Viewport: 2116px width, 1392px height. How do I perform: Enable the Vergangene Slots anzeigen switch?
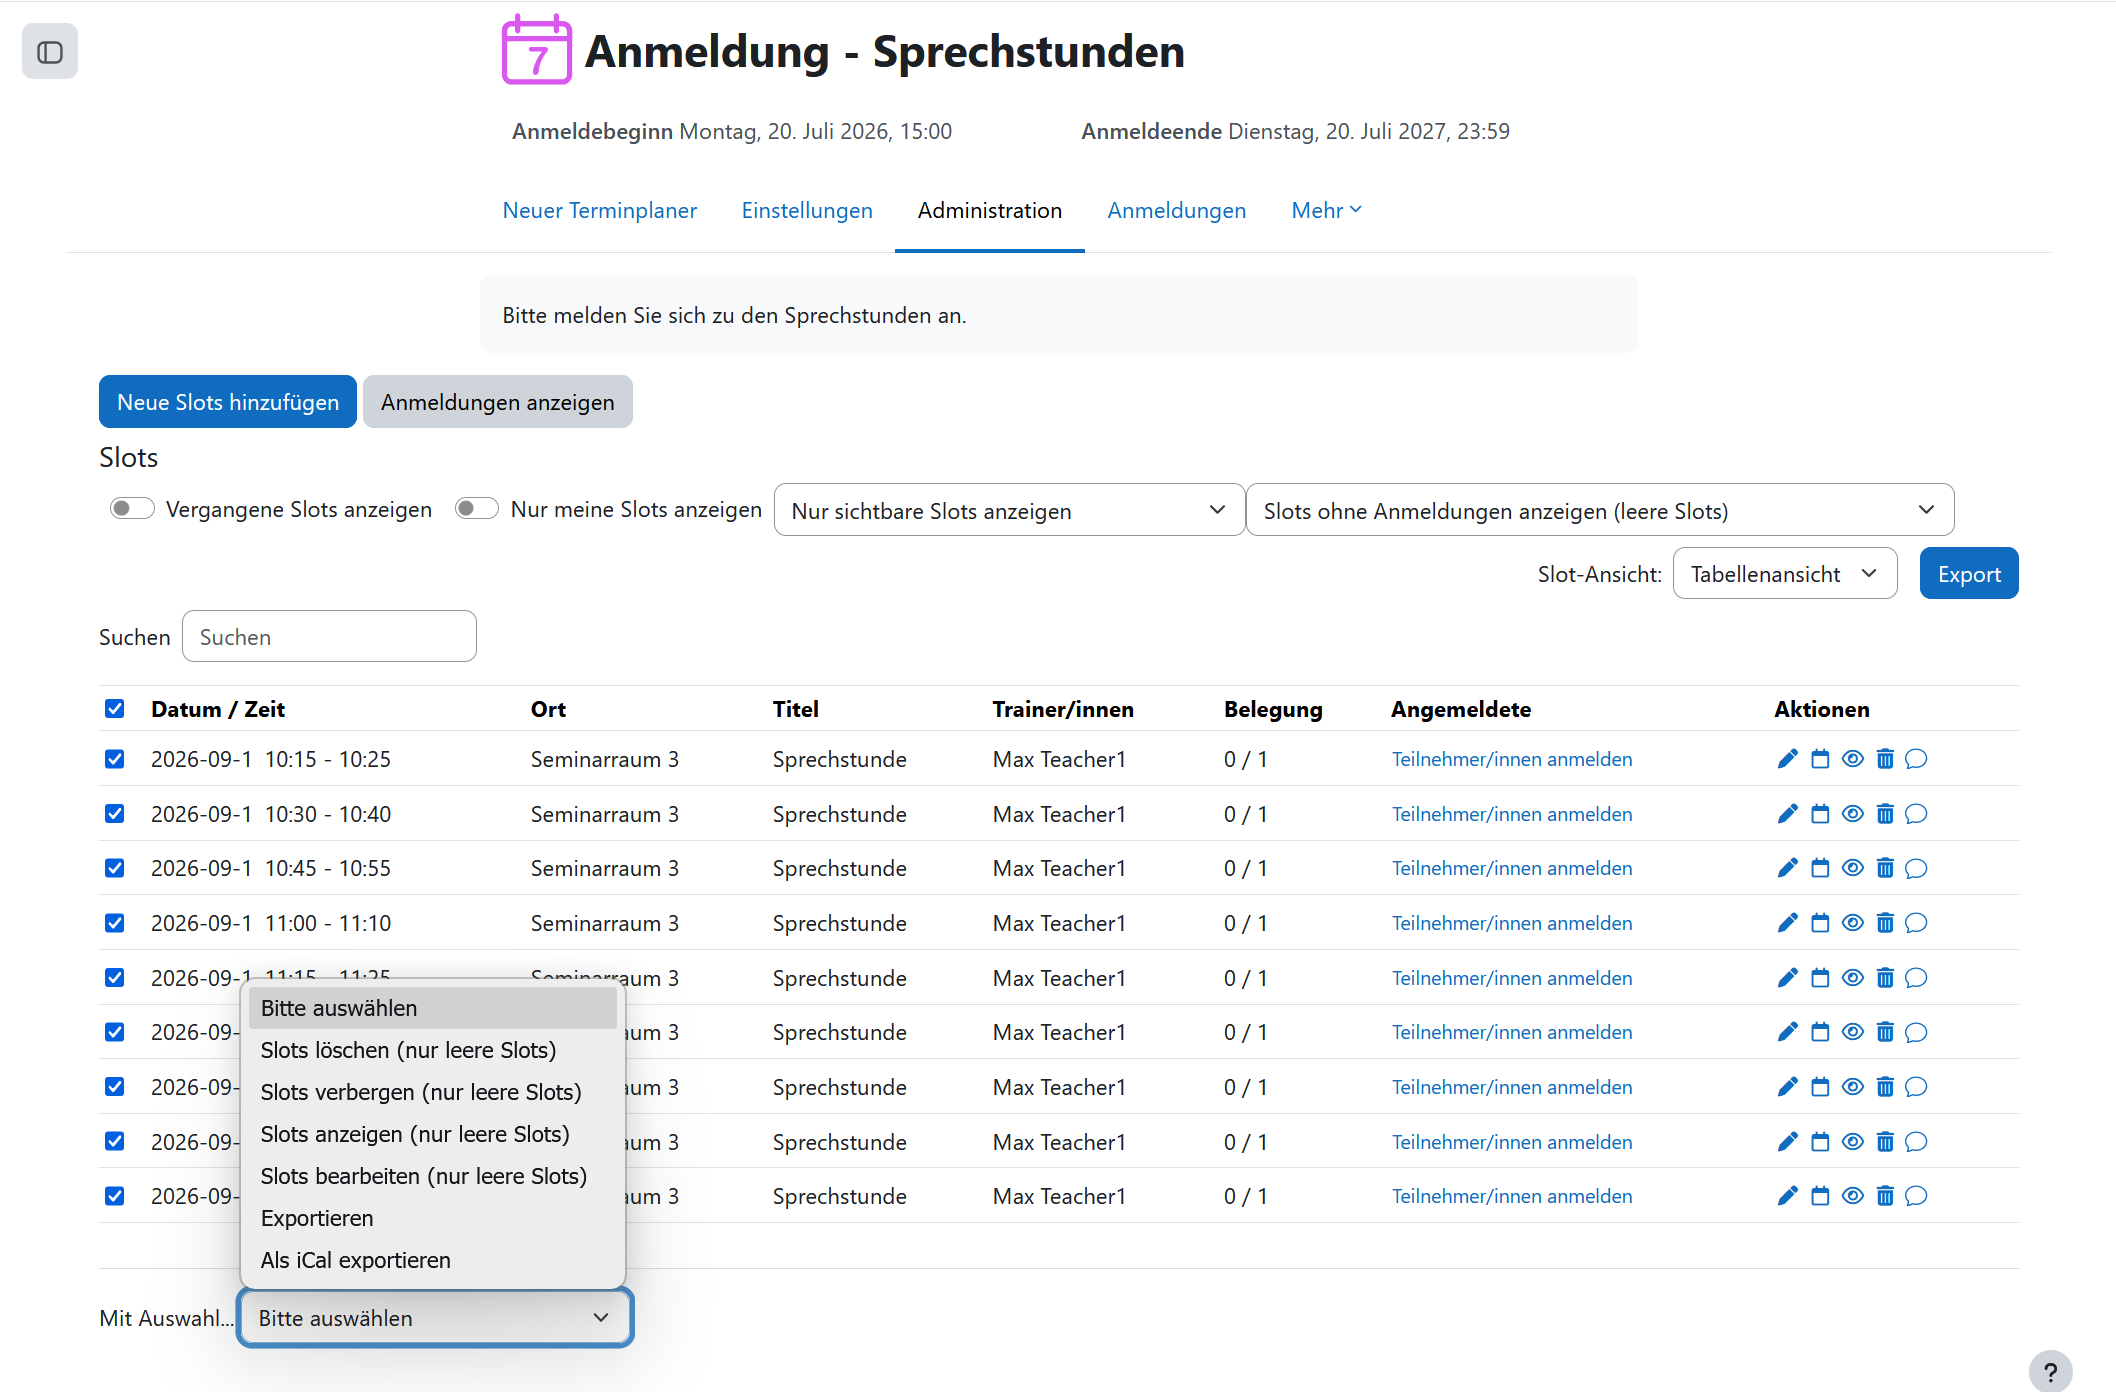[133, 509]
